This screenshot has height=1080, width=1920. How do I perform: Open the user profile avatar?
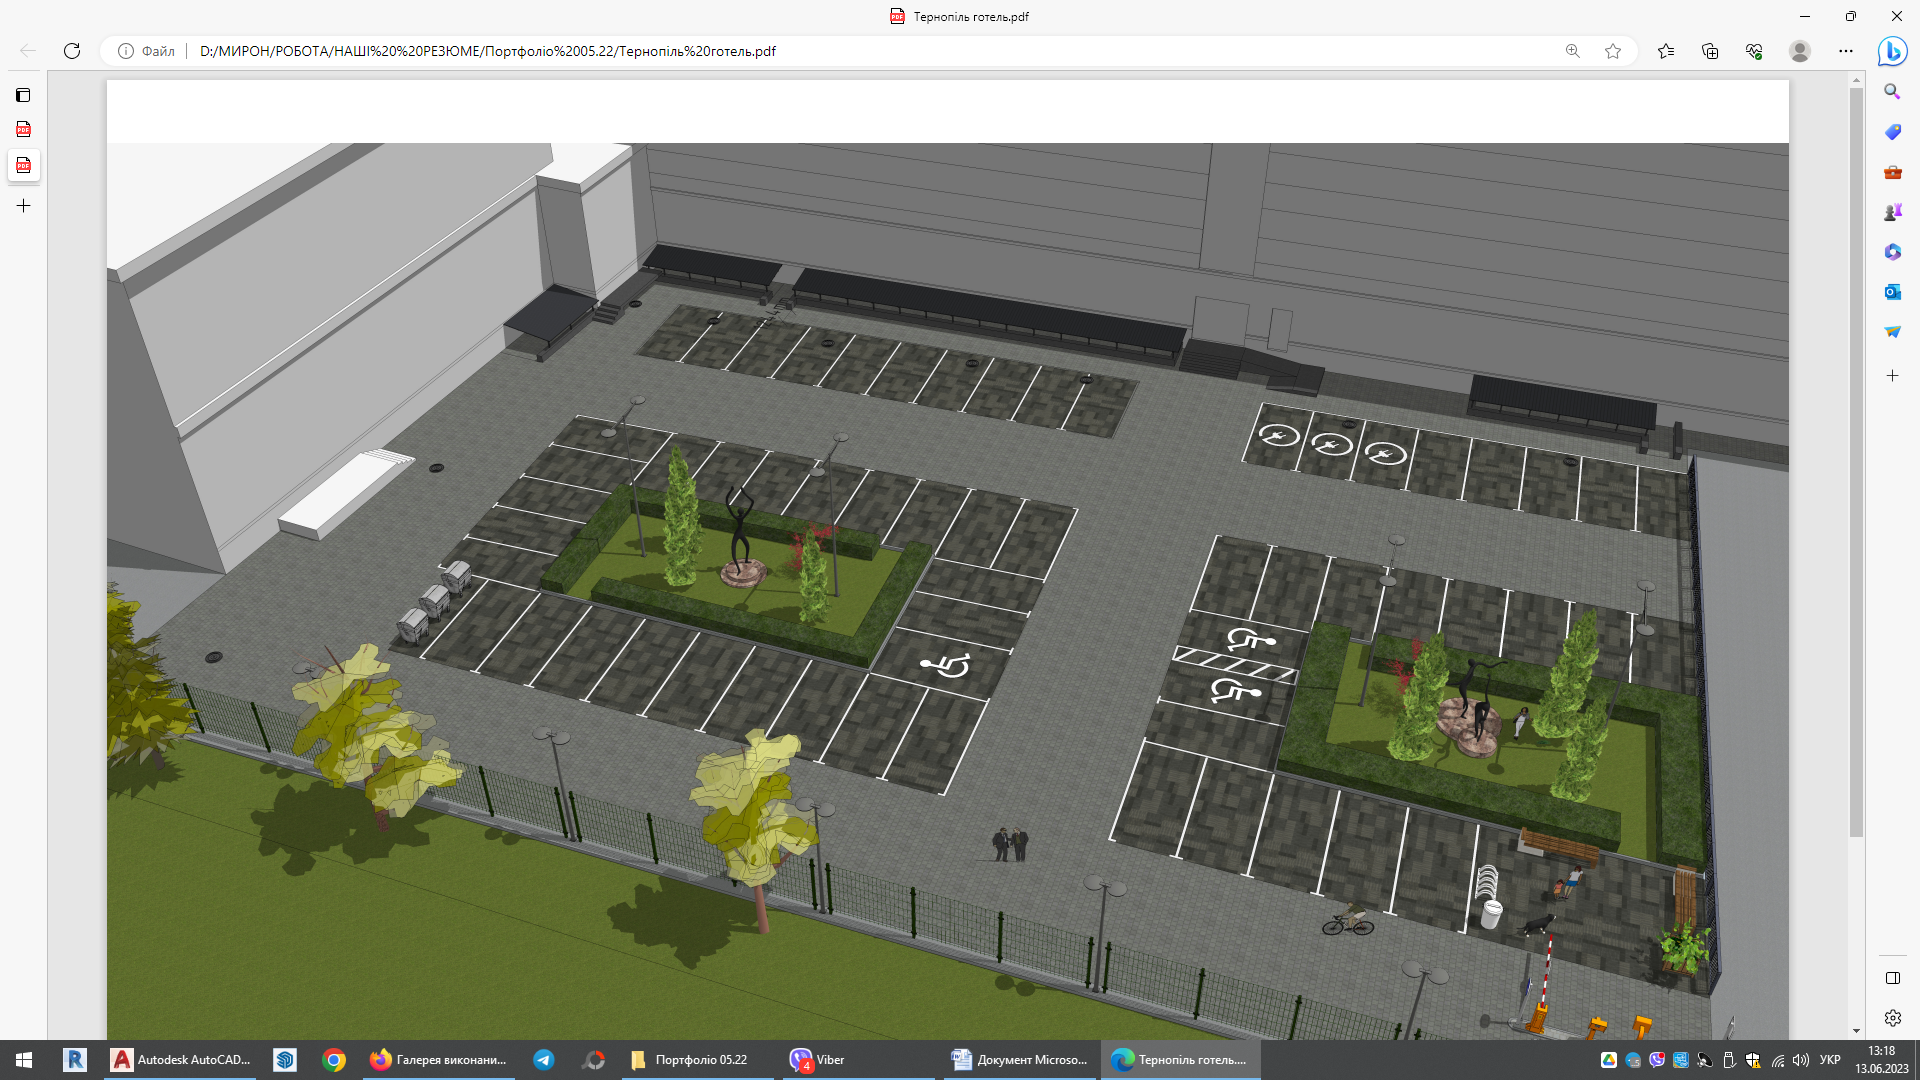coord(1800,51)
